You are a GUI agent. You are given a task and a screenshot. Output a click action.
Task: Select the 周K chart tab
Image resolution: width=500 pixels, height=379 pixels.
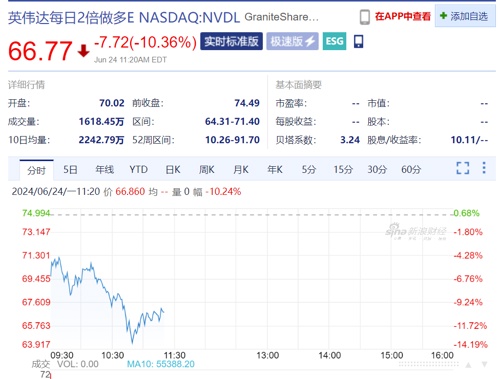click(x=207, y=170)
